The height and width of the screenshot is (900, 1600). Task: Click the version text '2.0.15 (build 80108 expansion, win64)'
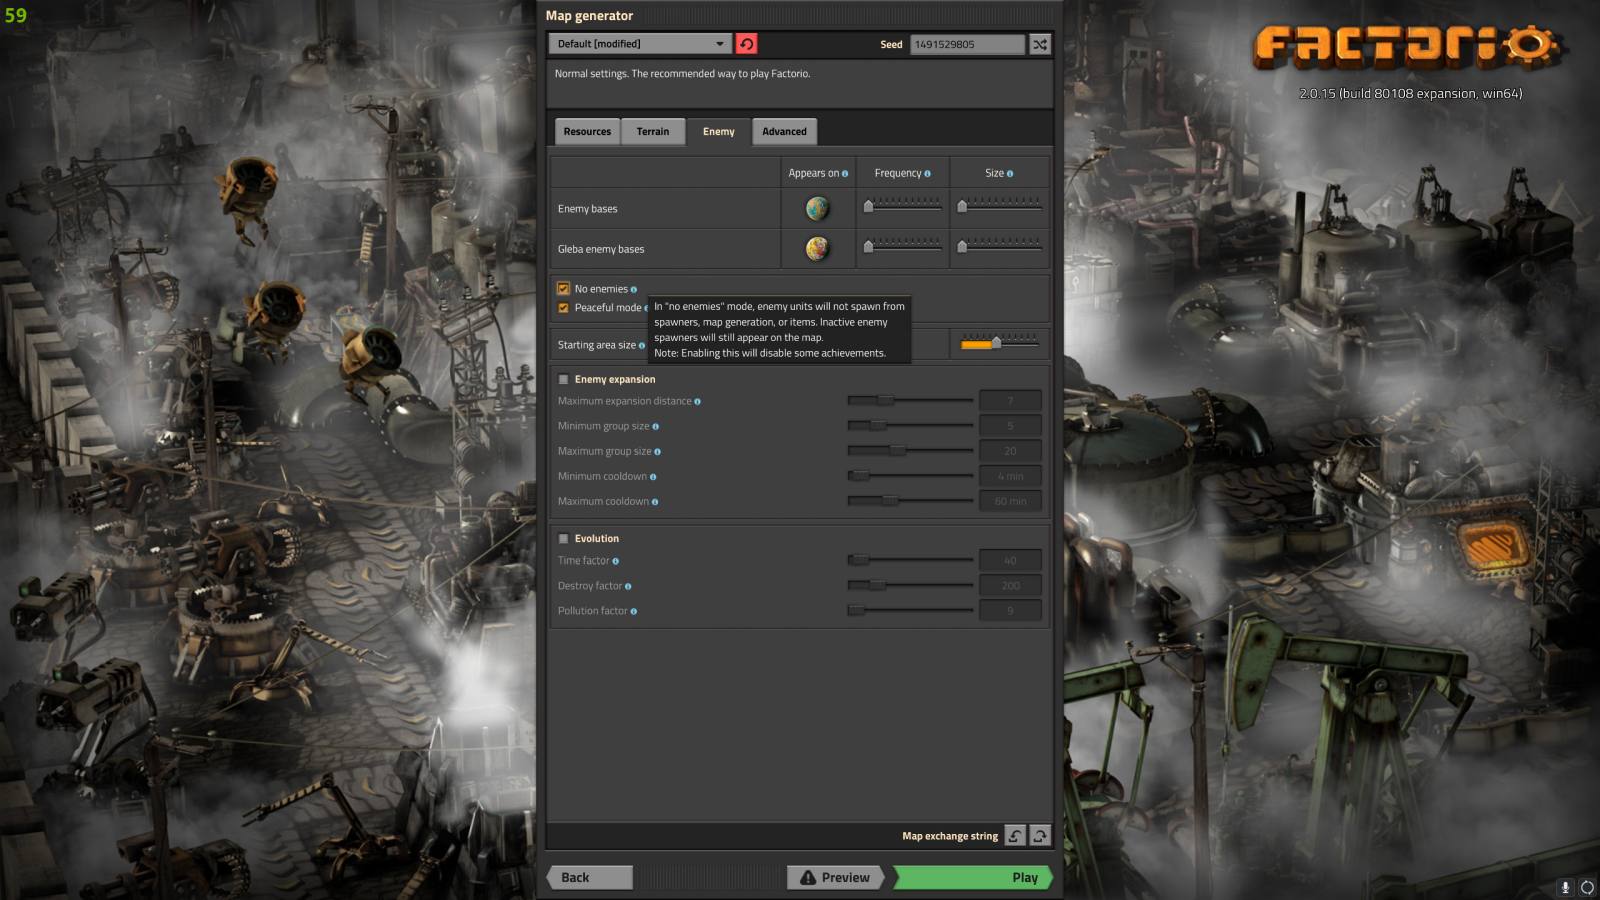(1410, 93)
